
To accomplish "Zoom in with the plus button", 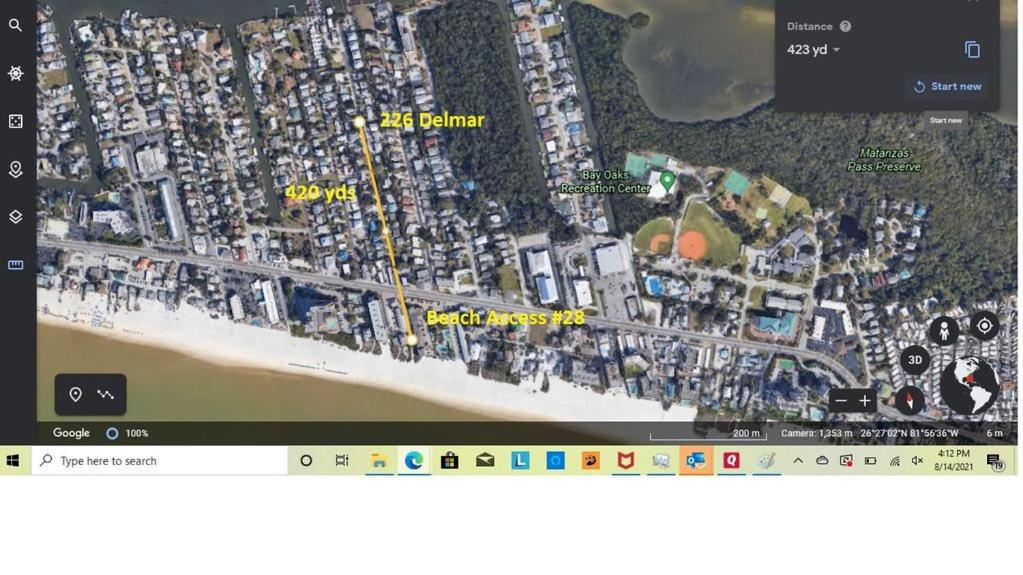I will [865, 401].
